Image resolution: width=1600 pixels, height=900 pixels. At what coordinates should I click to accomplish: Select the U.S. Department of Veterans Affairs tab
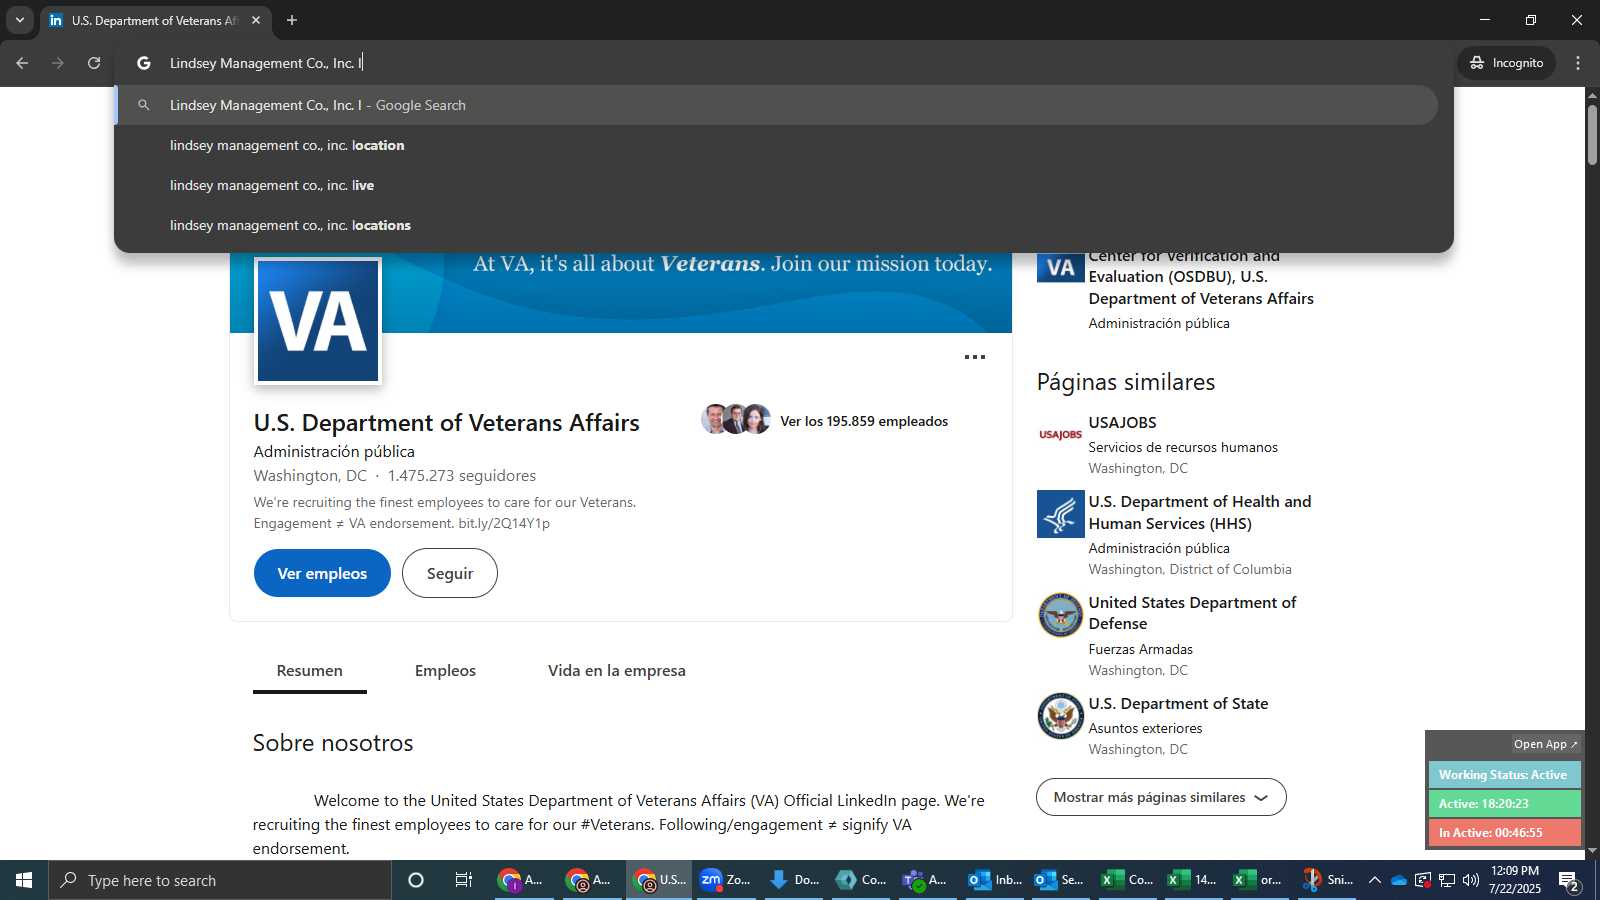tap(154, 20)
